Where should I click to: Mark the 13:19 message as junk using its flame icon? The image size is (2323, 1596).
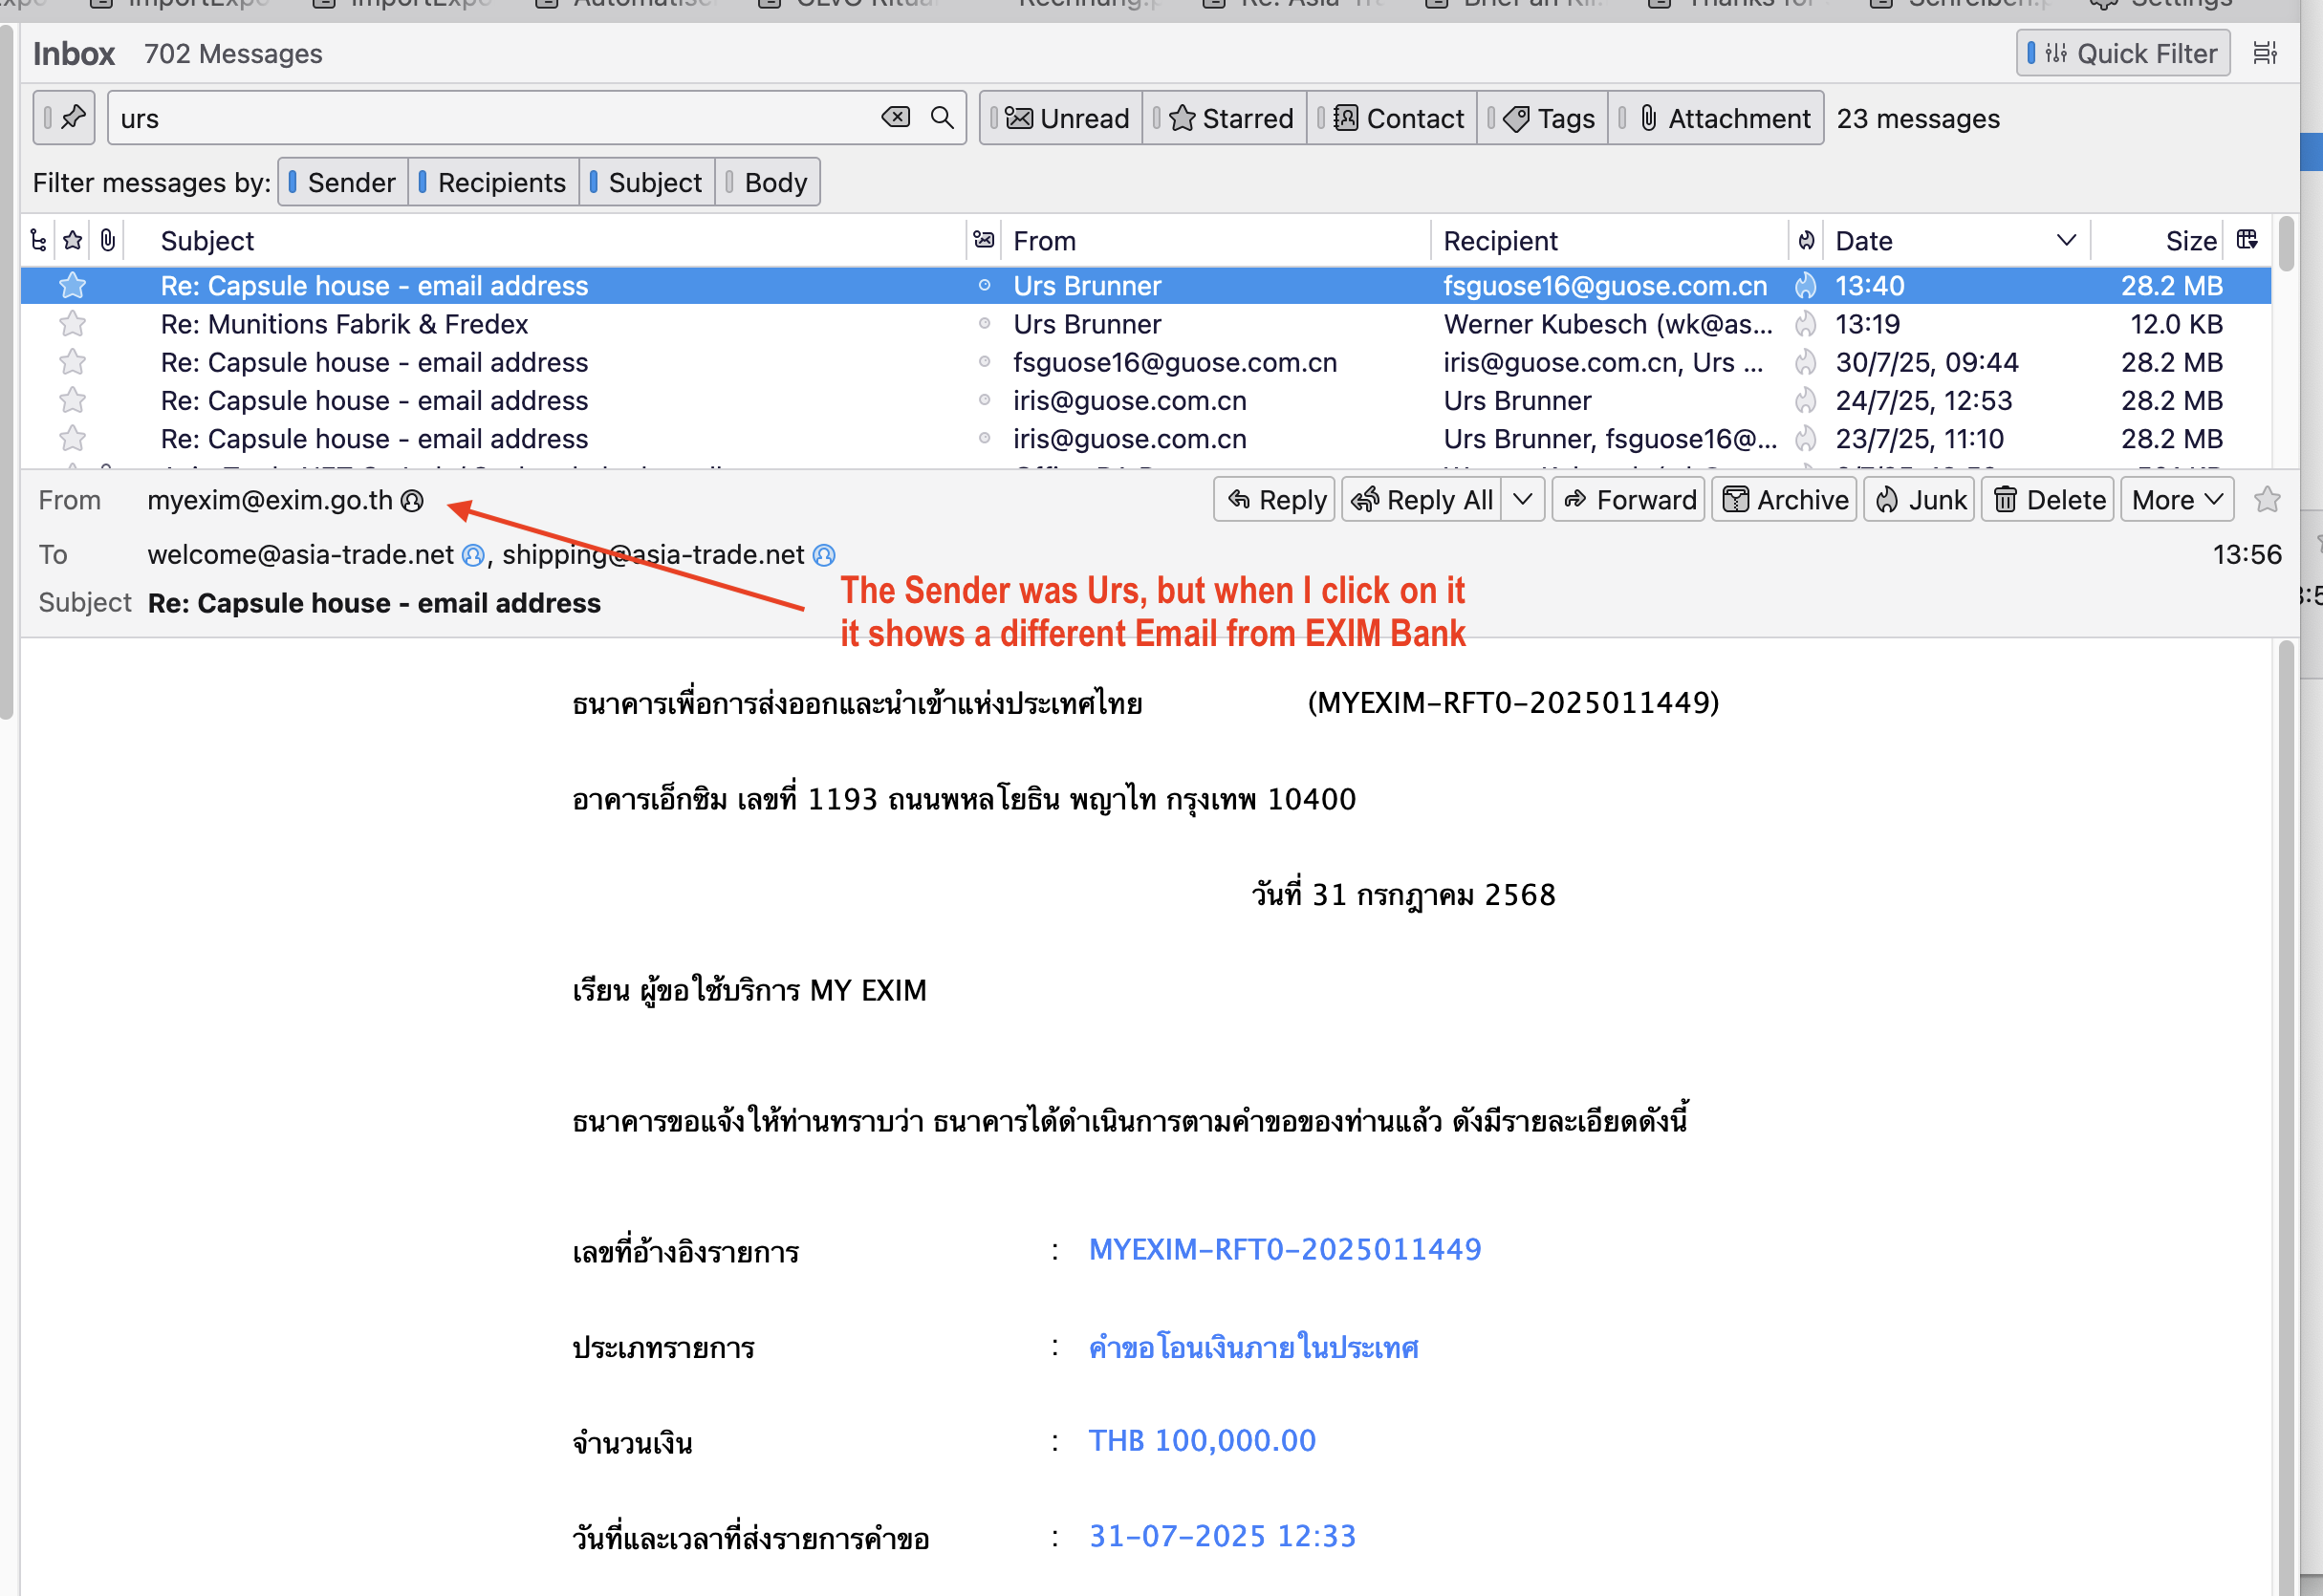1805,324
